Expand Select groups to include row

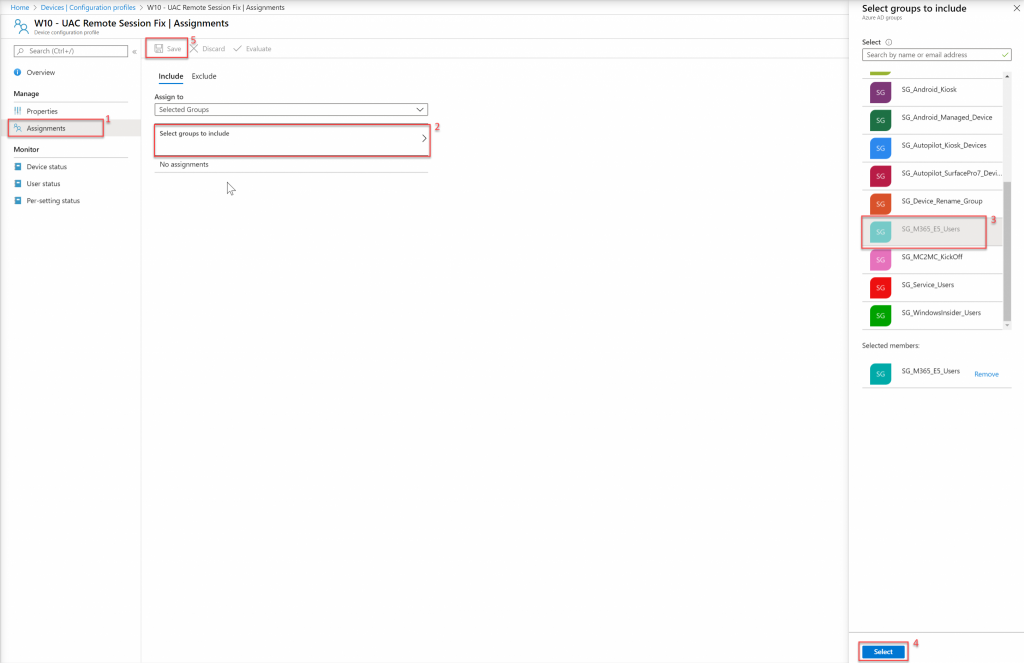(292, 139)
